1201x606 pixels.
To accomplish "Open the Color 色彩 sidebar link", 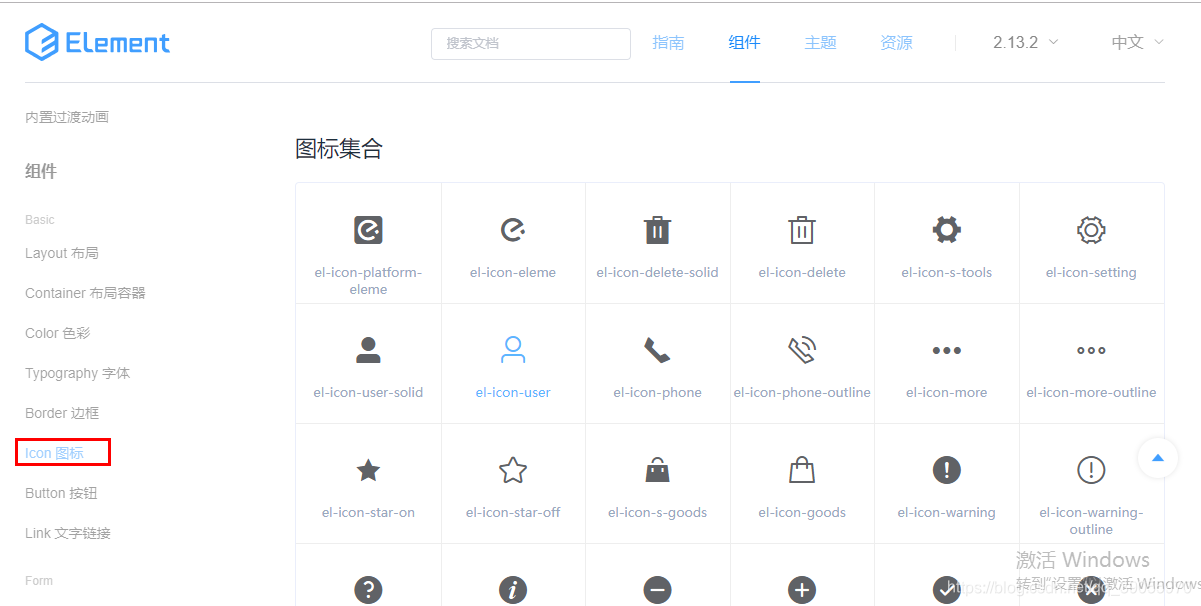I will 58,333.
